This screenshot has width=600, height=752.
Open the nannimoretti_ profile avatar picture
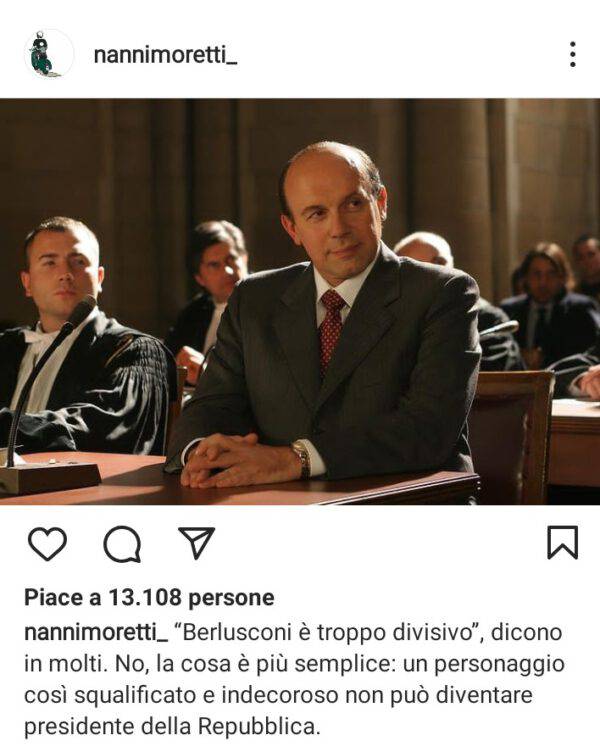coord(48,54)
